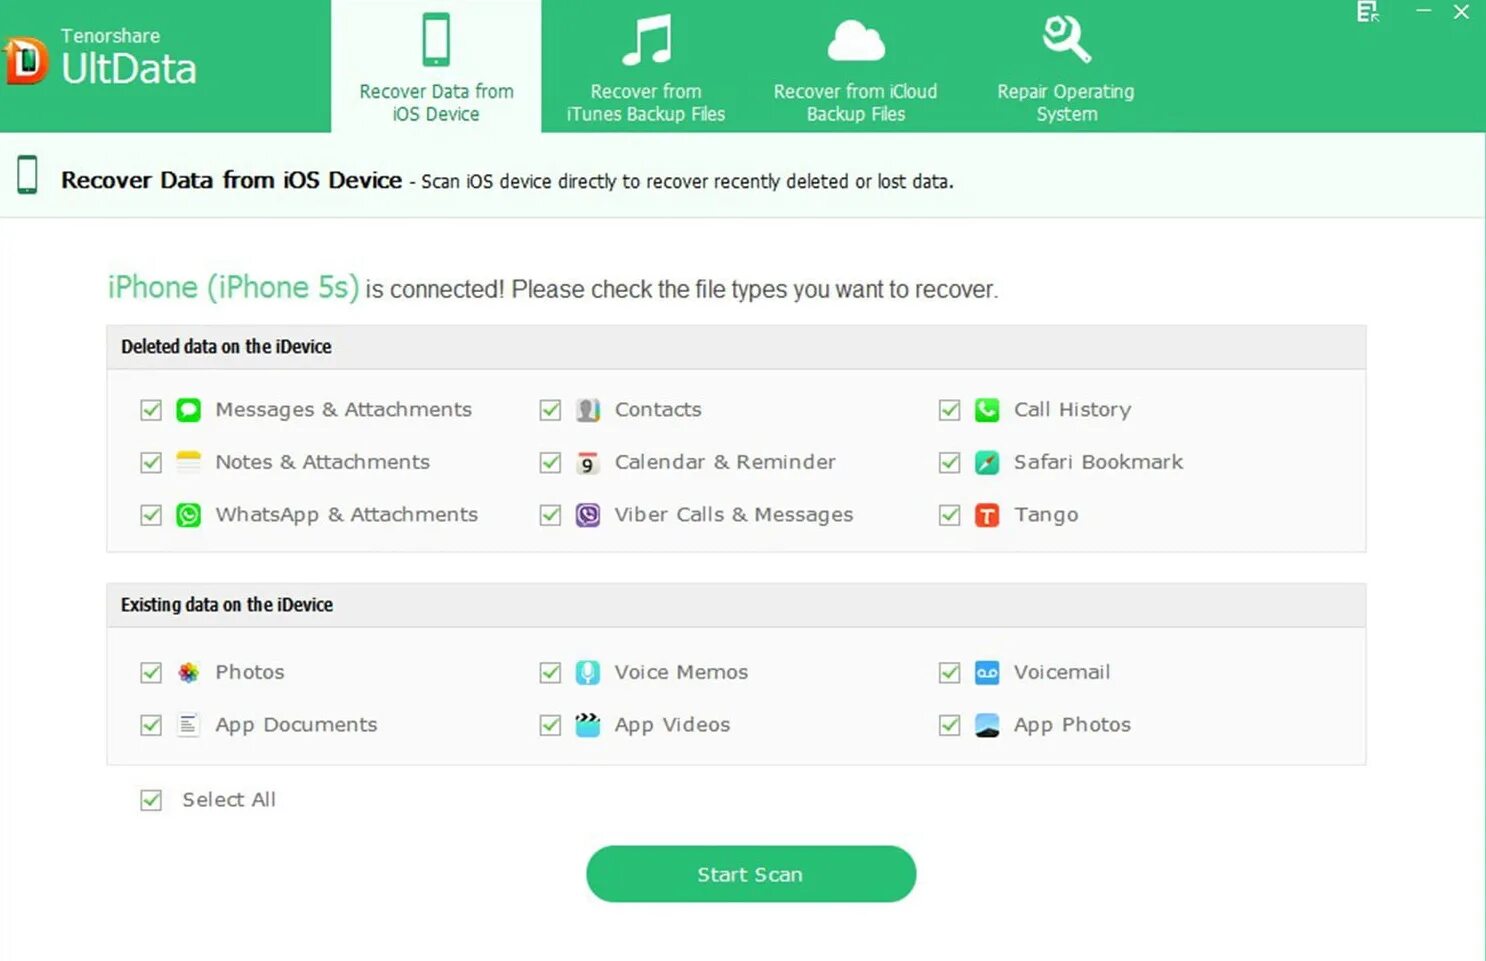Click the Contacts address book icon
The width and height of the screenshot is (1486, 961).
tap(588, 410)
